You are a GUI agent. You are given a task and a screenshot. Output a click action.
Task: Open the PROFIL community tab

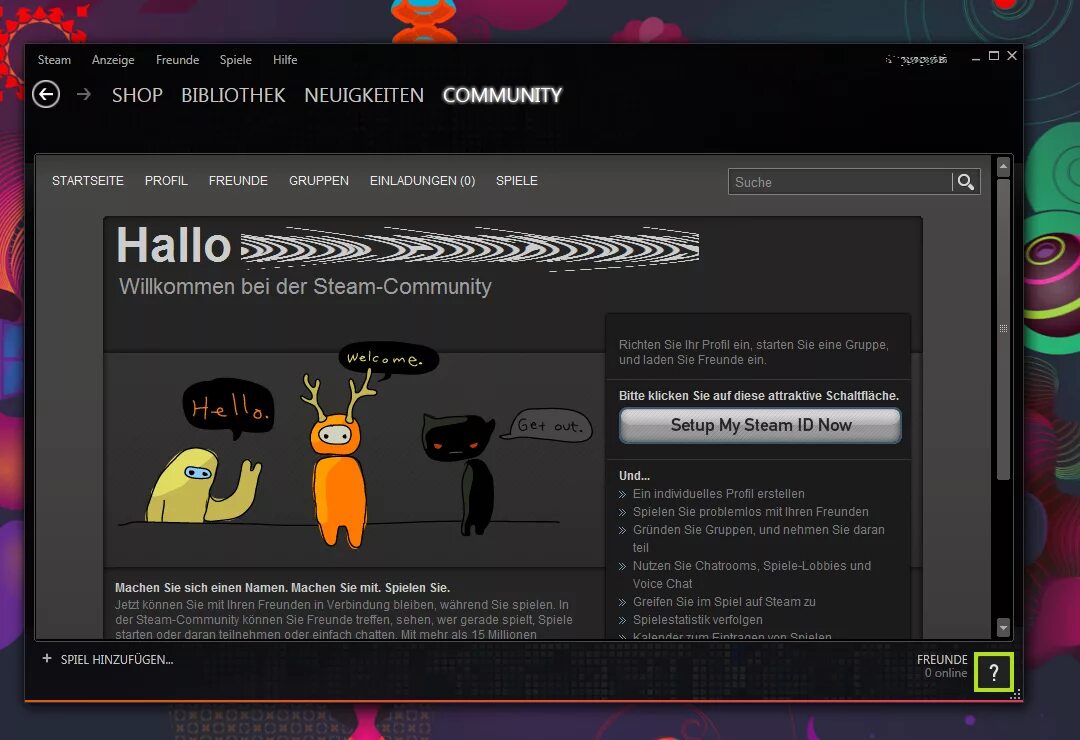click(x=166, y=181)
